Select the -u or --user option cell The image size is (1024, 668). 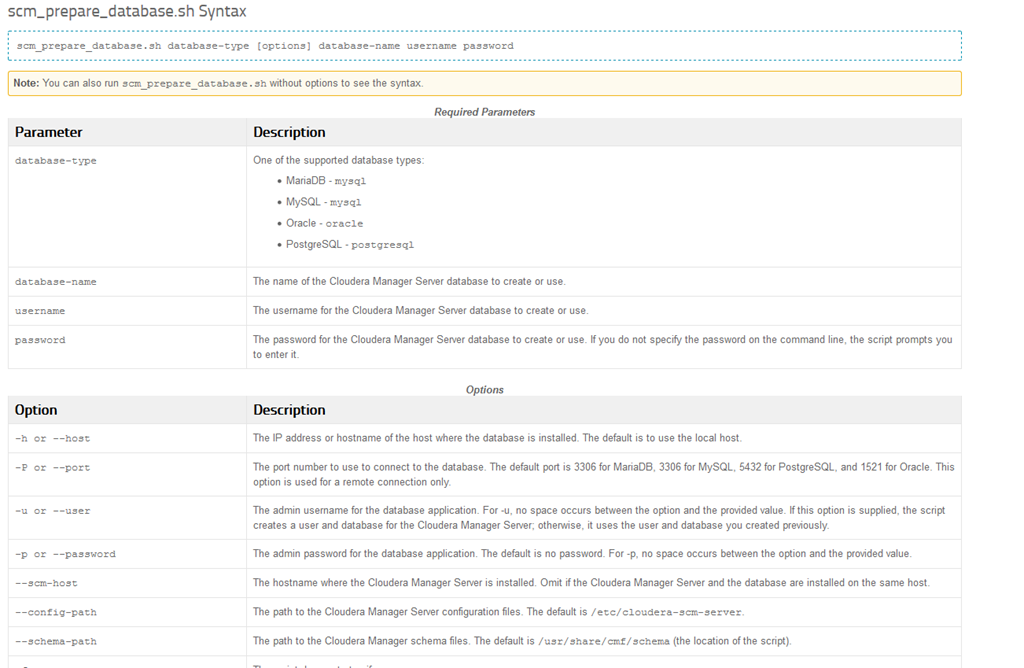[52, 511]
